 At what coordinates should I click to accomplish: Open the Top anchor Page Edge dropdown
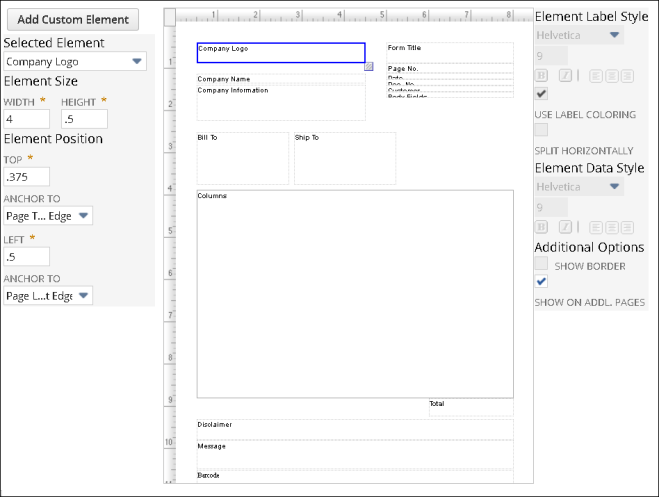(48, 215)
